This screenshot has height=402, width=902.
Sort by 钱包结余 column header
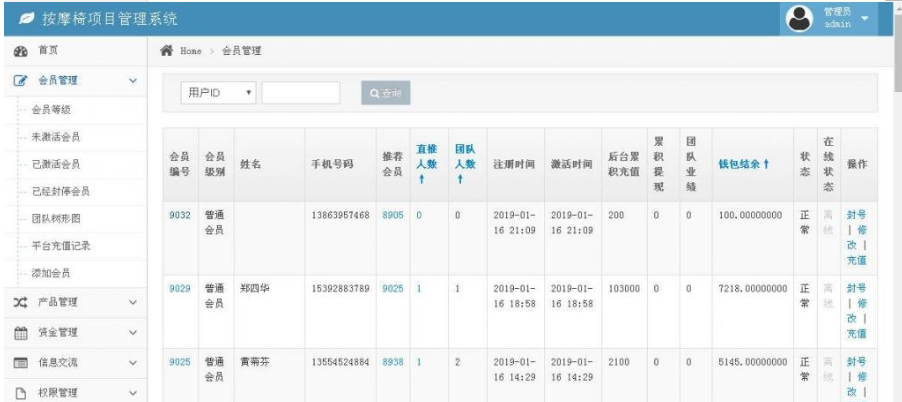(744, 164)
